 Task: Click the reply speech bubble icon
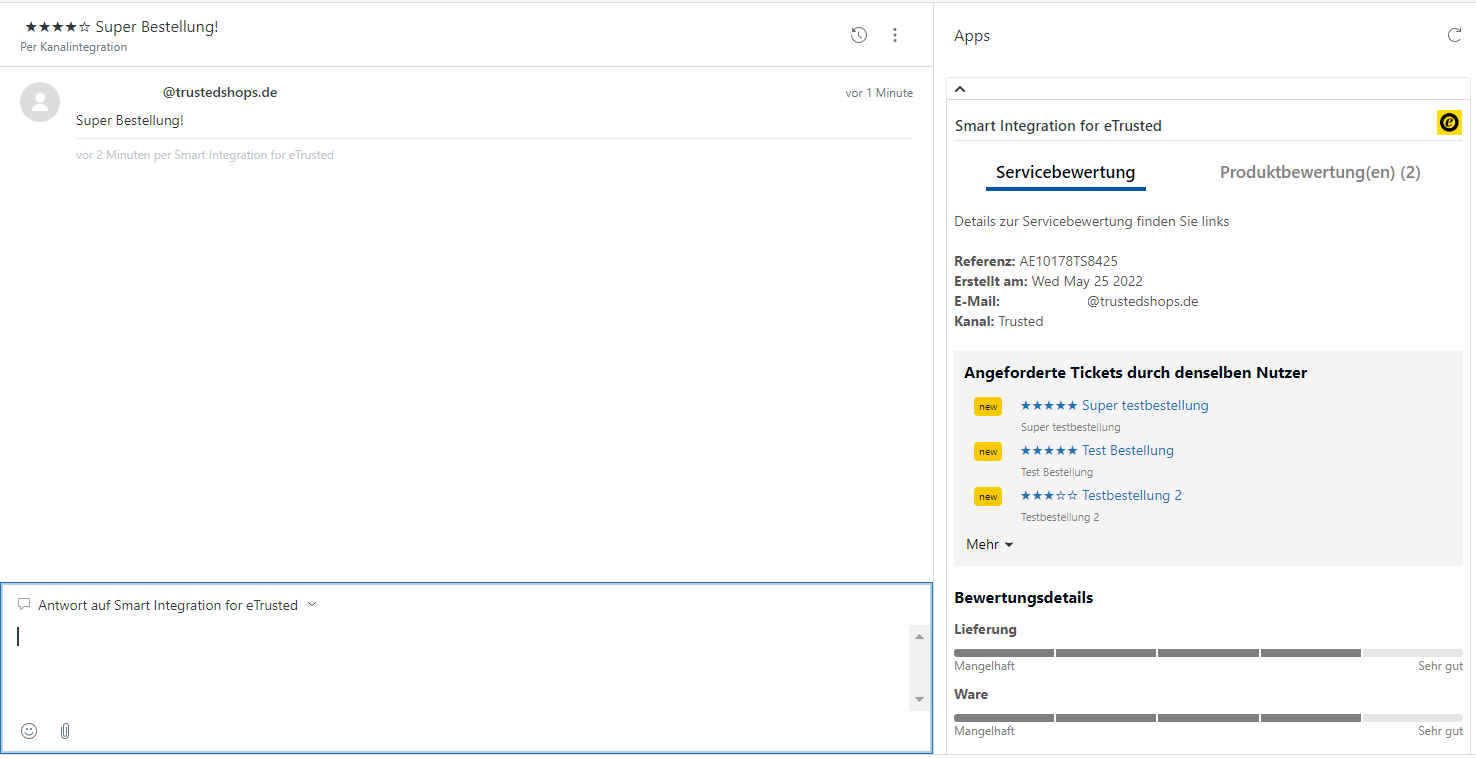(x=24, y=604)
